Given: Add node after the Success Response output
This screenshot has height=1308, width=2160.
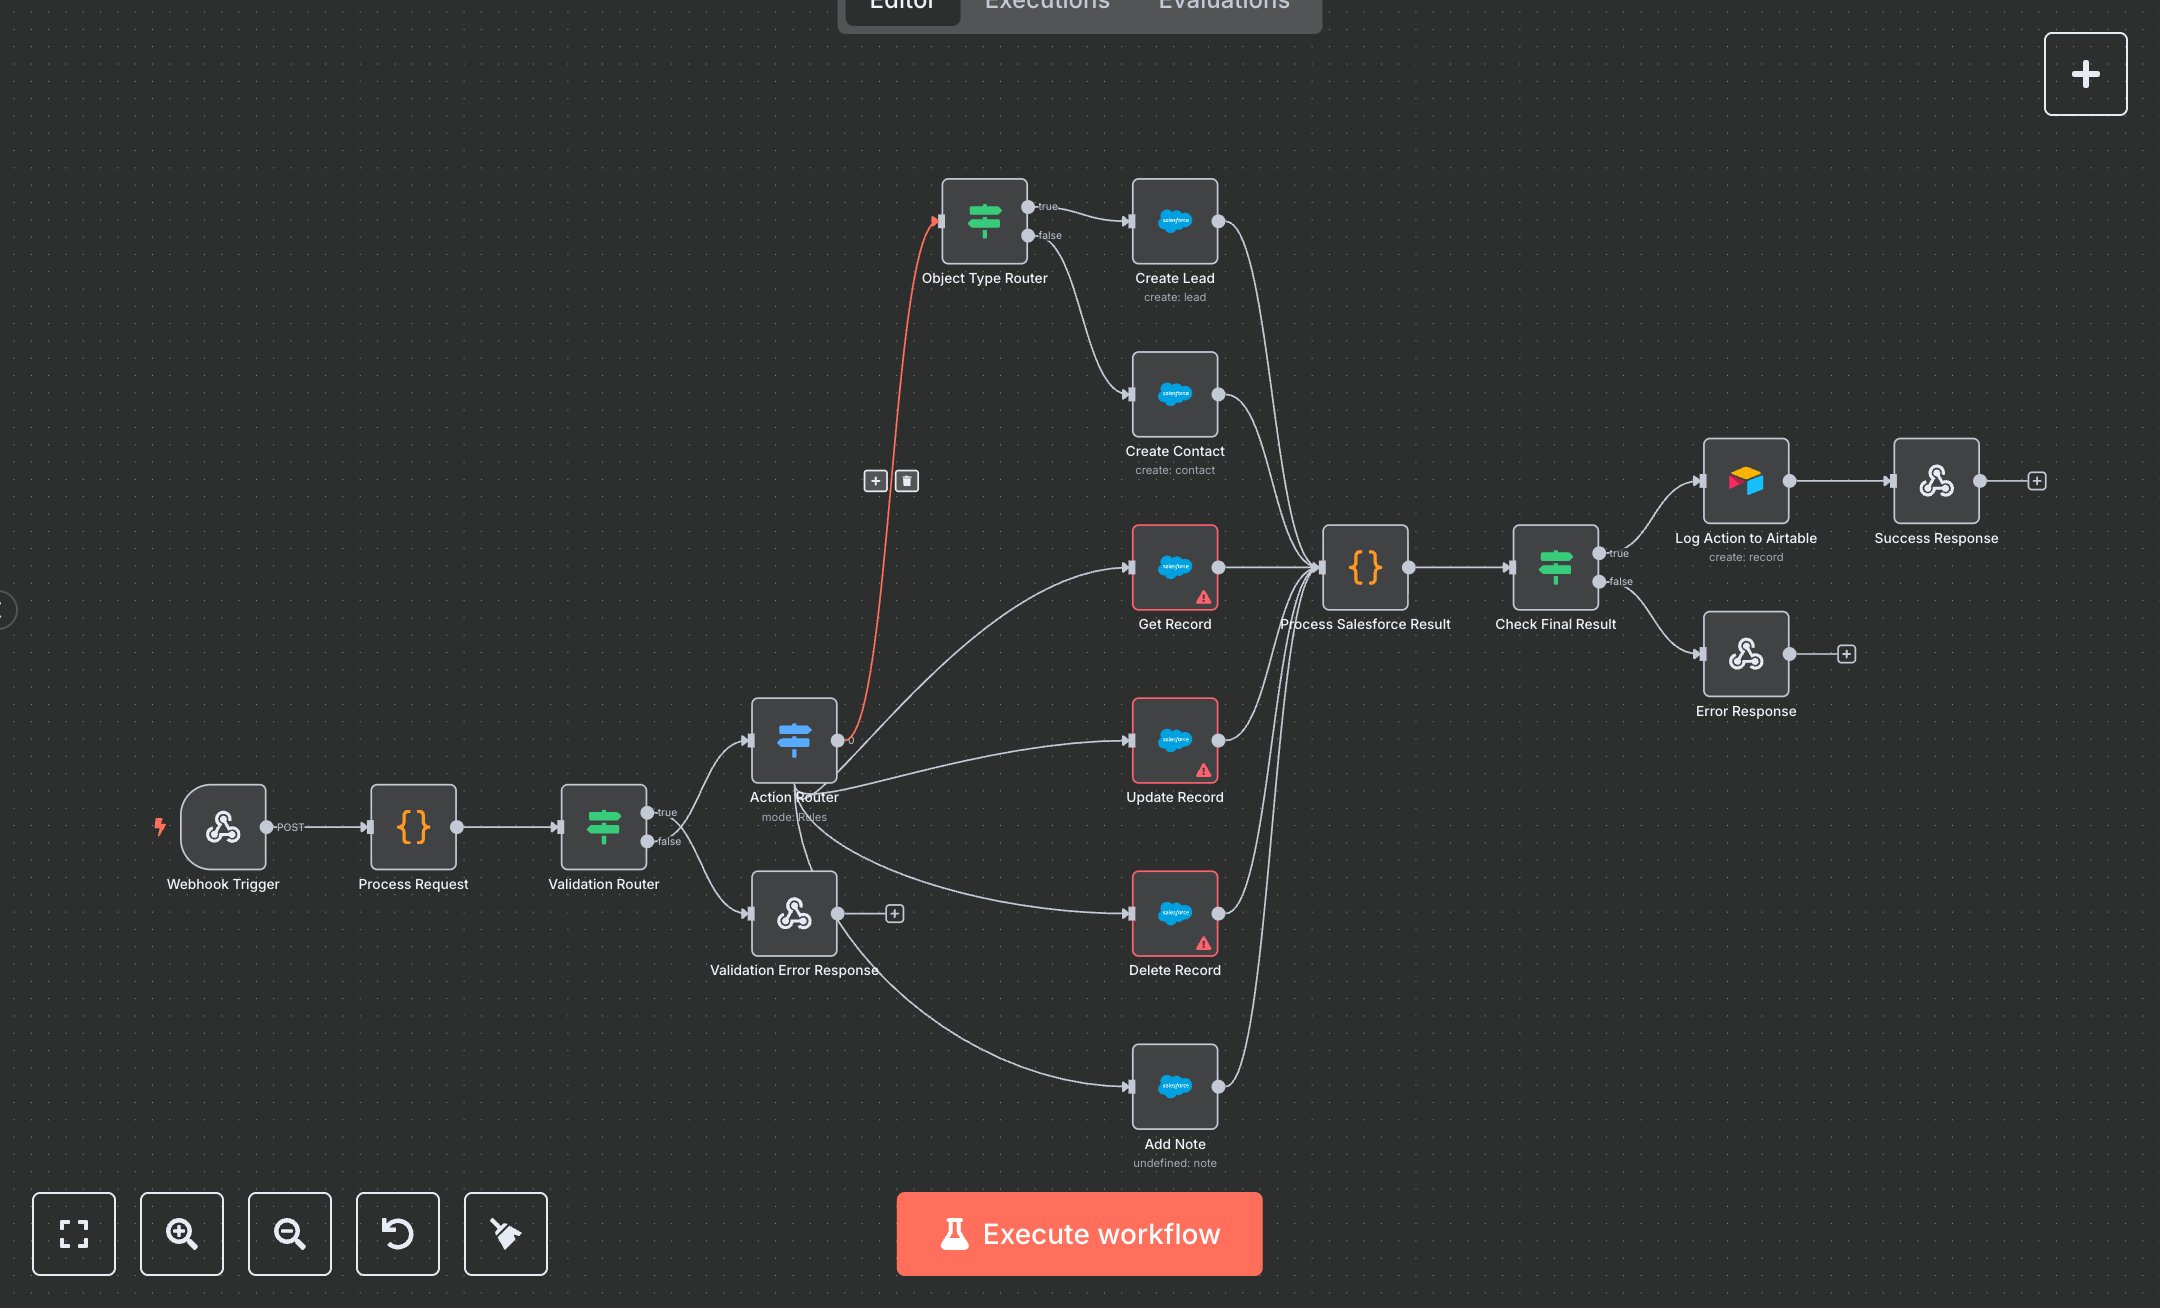Looking at the screenshot, I should (x=2036, y=481).
